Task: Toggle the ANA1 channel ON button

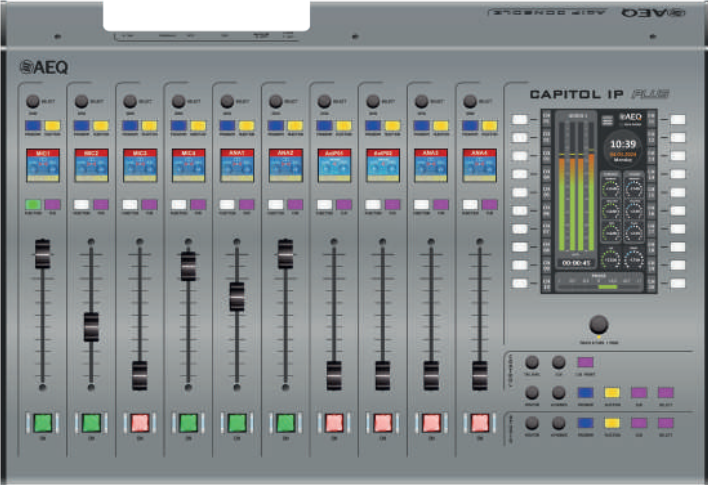Action: click(x=237, y=423)
